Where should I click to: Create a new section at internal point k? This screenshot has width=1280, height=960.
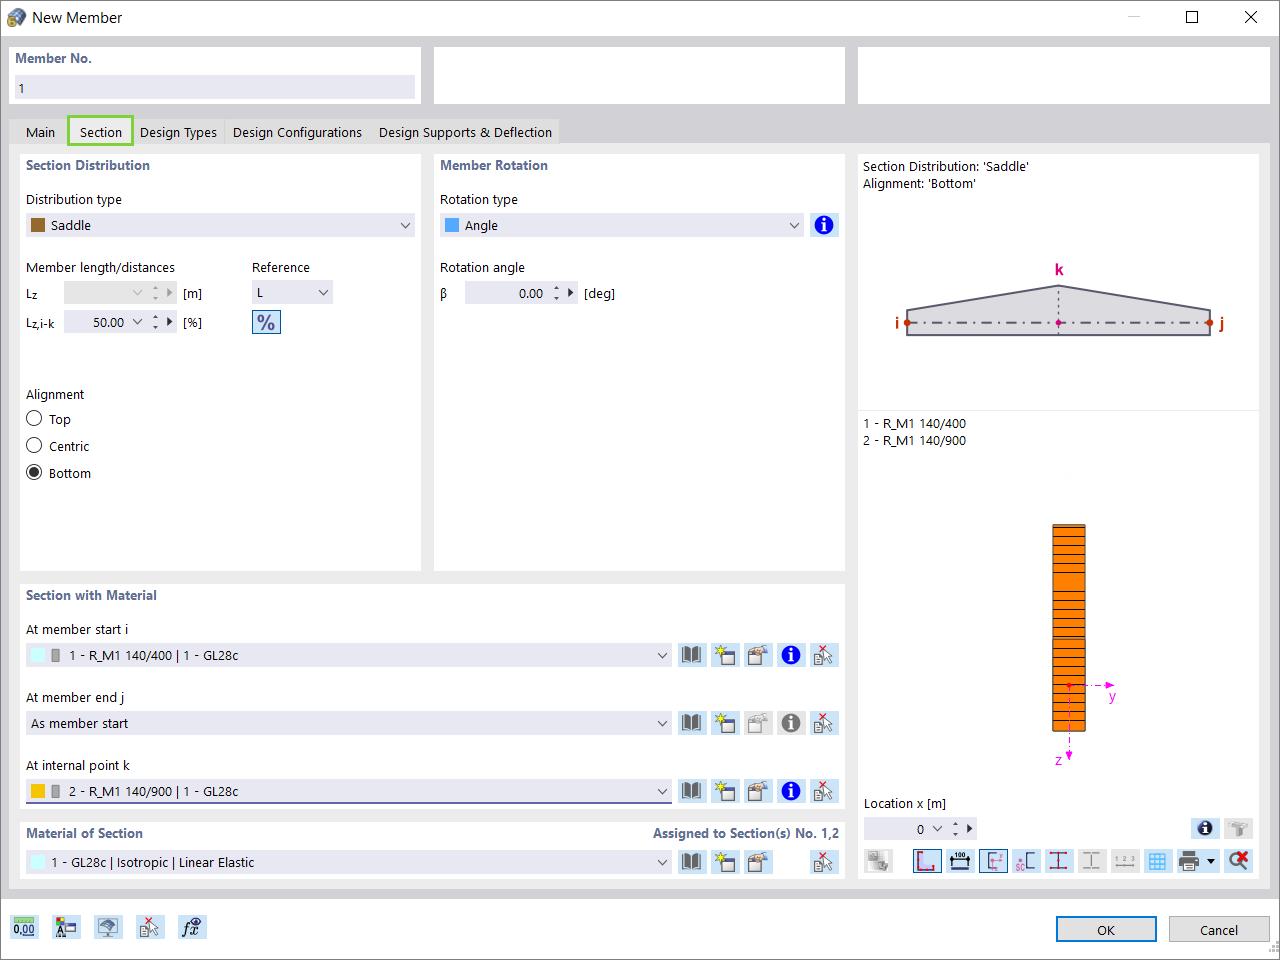coord(725,791)
